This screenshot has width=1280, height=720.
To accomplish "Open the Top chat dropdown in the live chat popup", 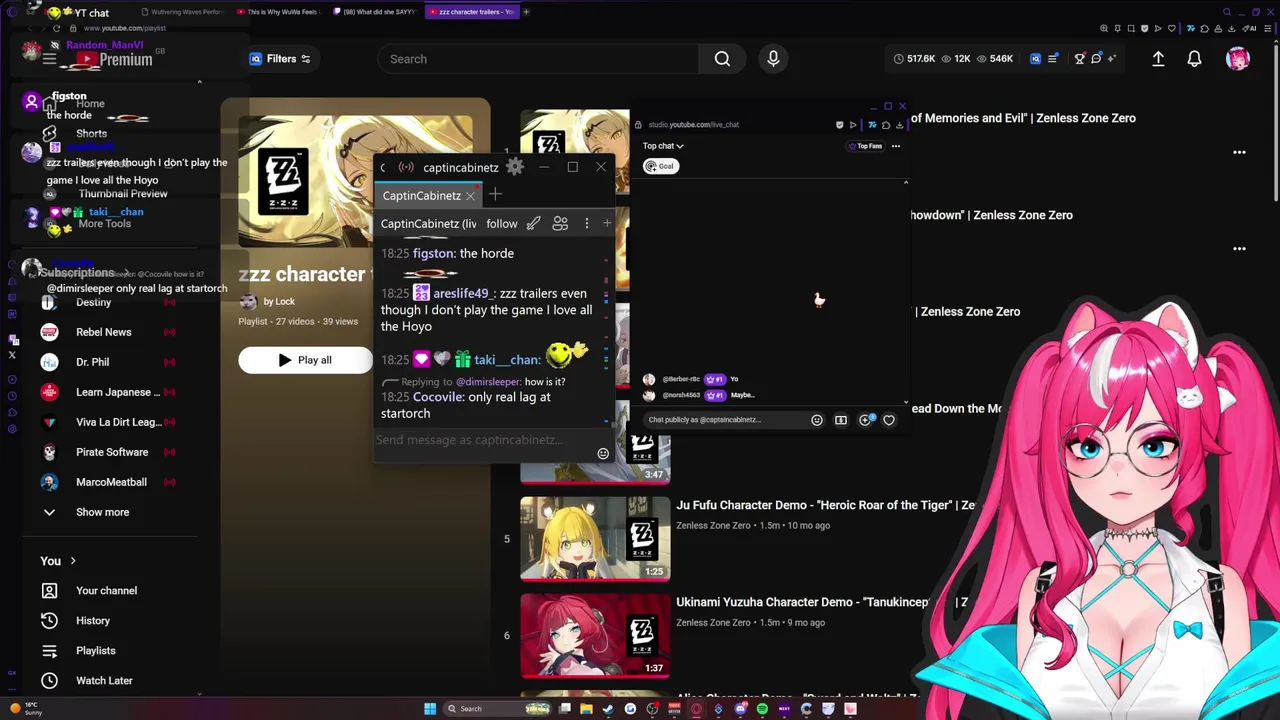I will [x=663, y=146].
